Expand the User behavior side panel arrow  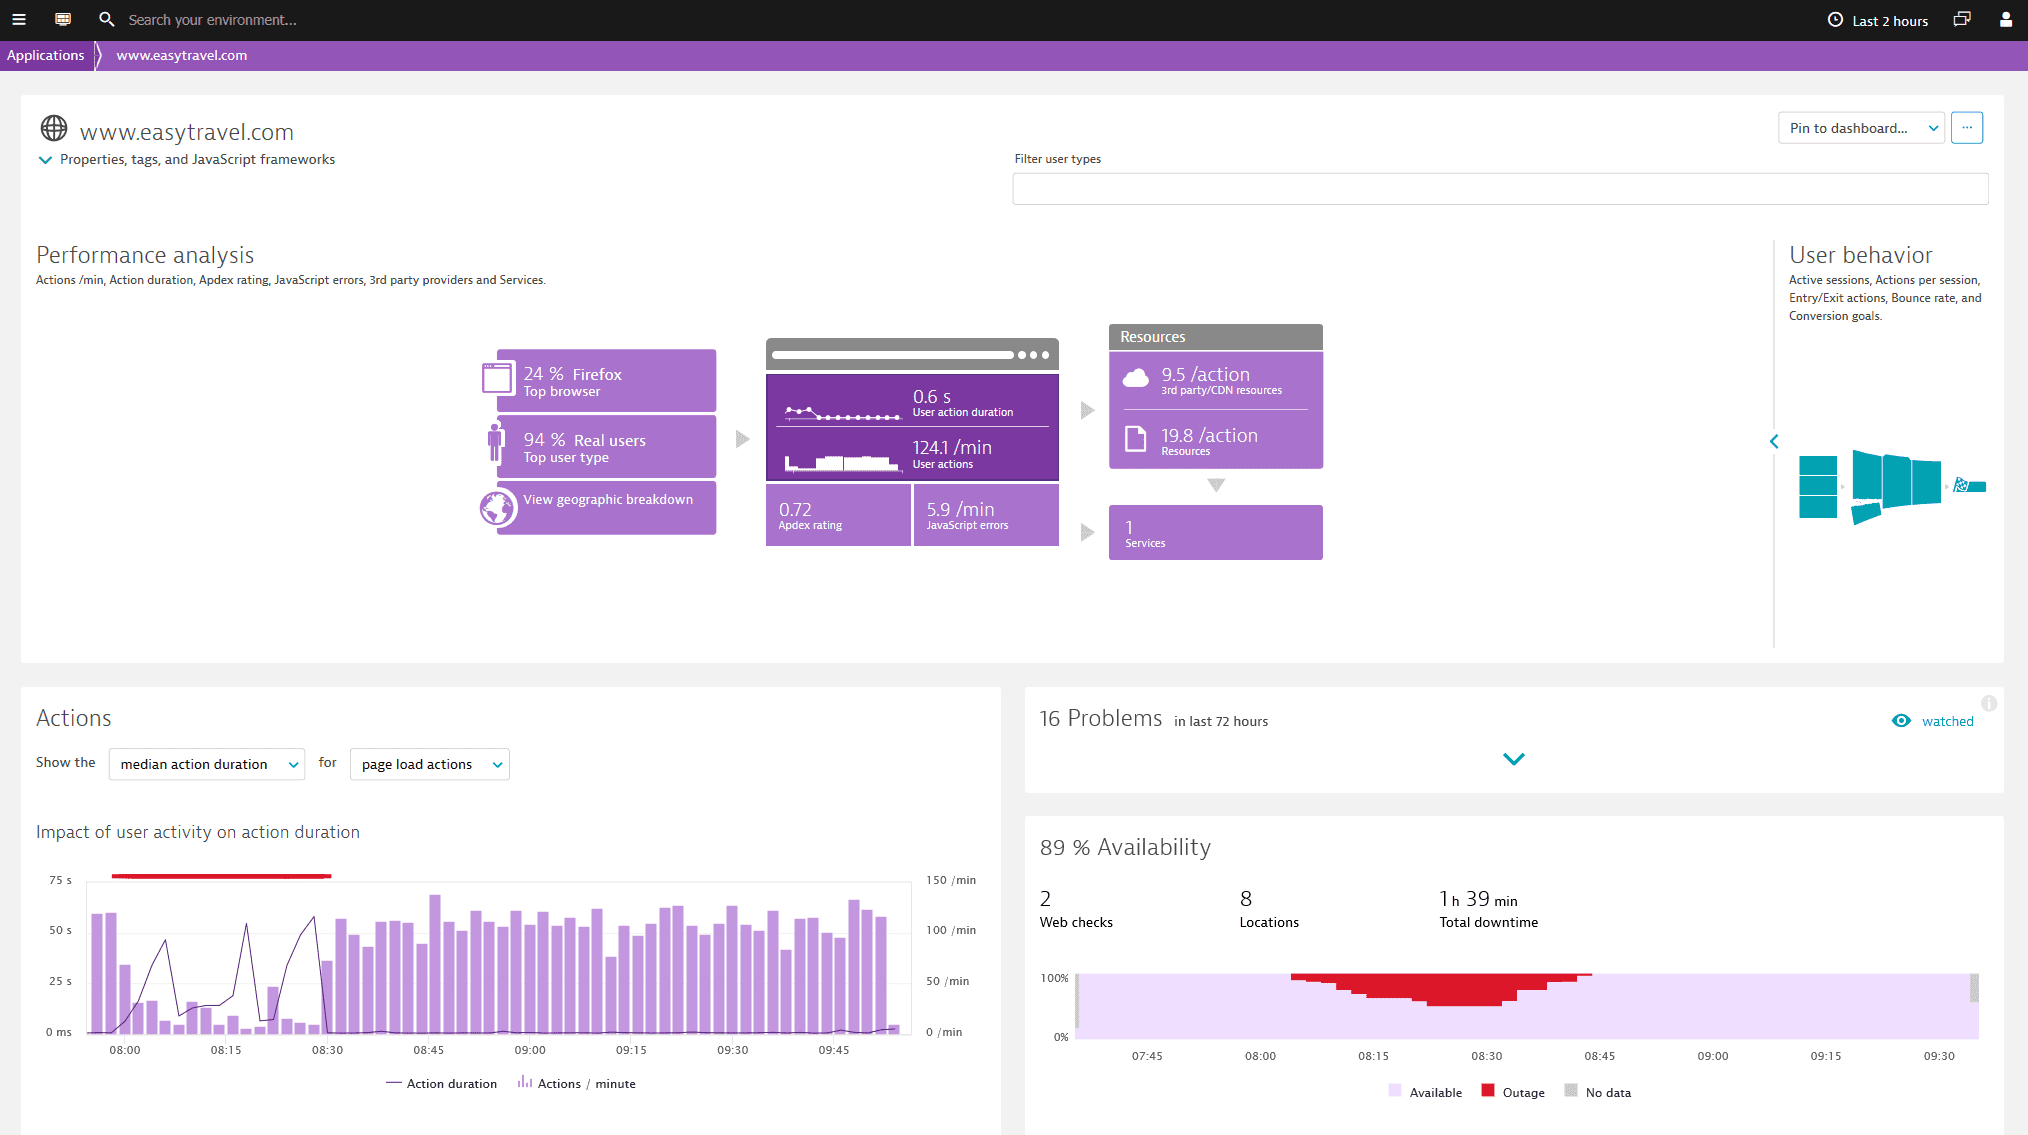(x=1774, y=441)
